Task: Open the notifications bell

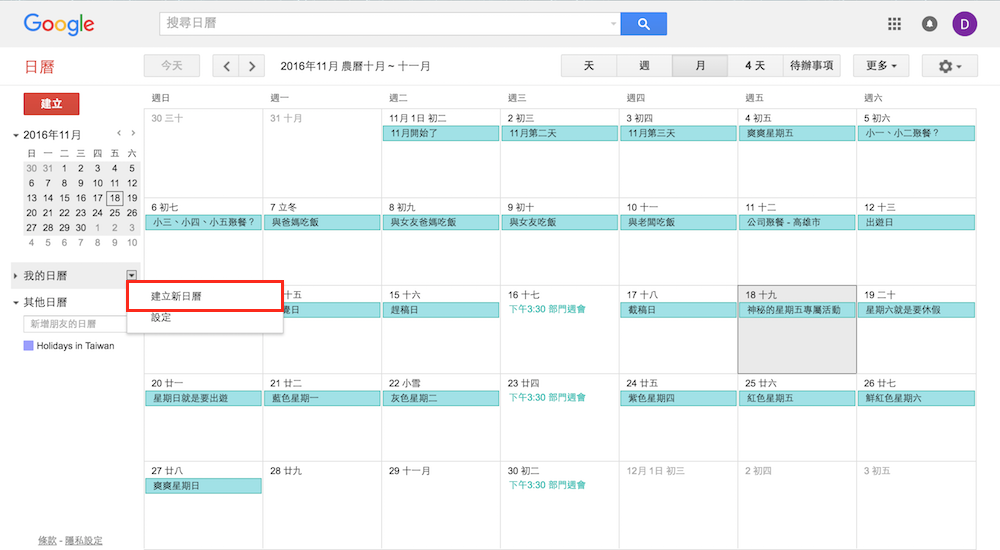Action: click(x=929, y=24)
